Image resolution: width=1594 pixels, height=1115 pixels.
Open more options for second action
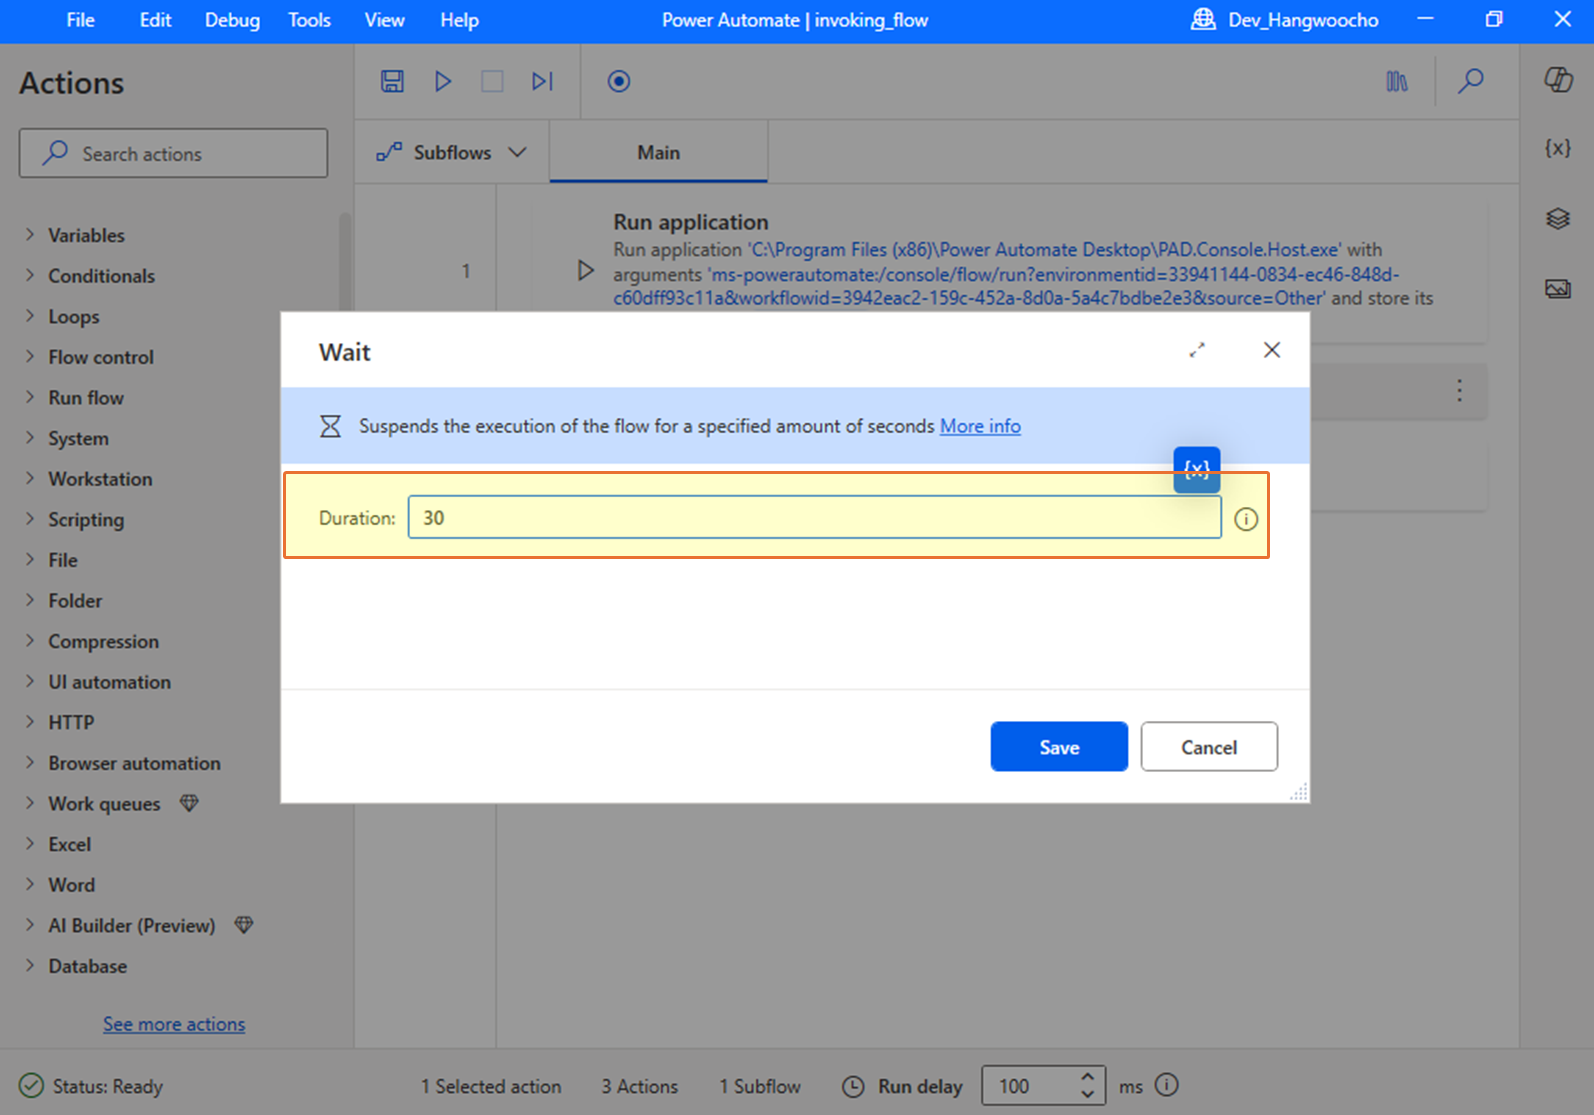1460,390
